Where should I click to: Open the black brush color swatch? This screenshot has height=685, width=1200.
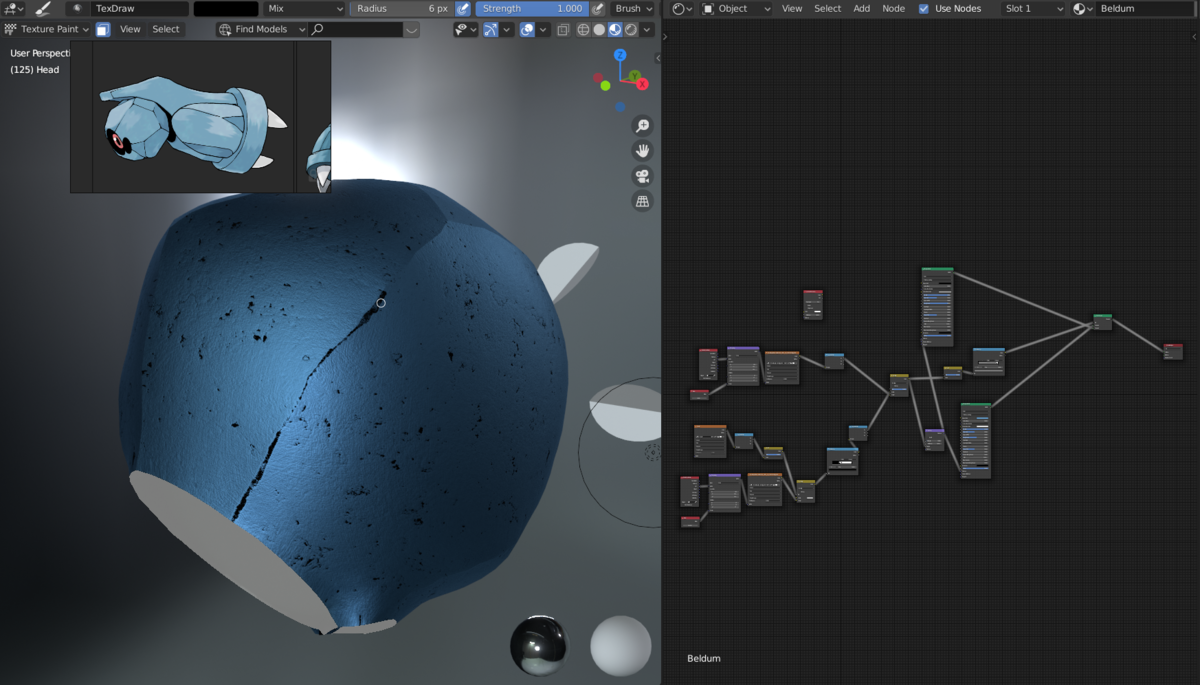[x=225, y=8]
